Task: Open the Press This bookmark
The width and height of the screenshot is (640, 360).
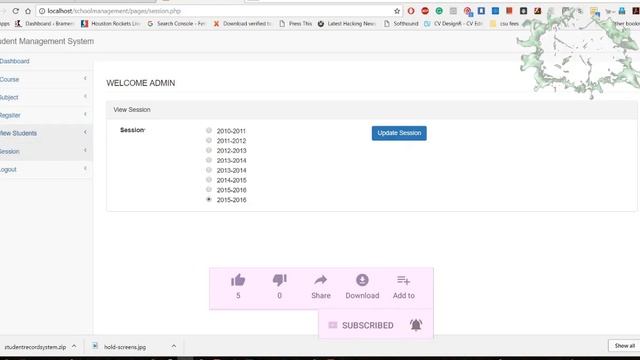Action: 296,24
